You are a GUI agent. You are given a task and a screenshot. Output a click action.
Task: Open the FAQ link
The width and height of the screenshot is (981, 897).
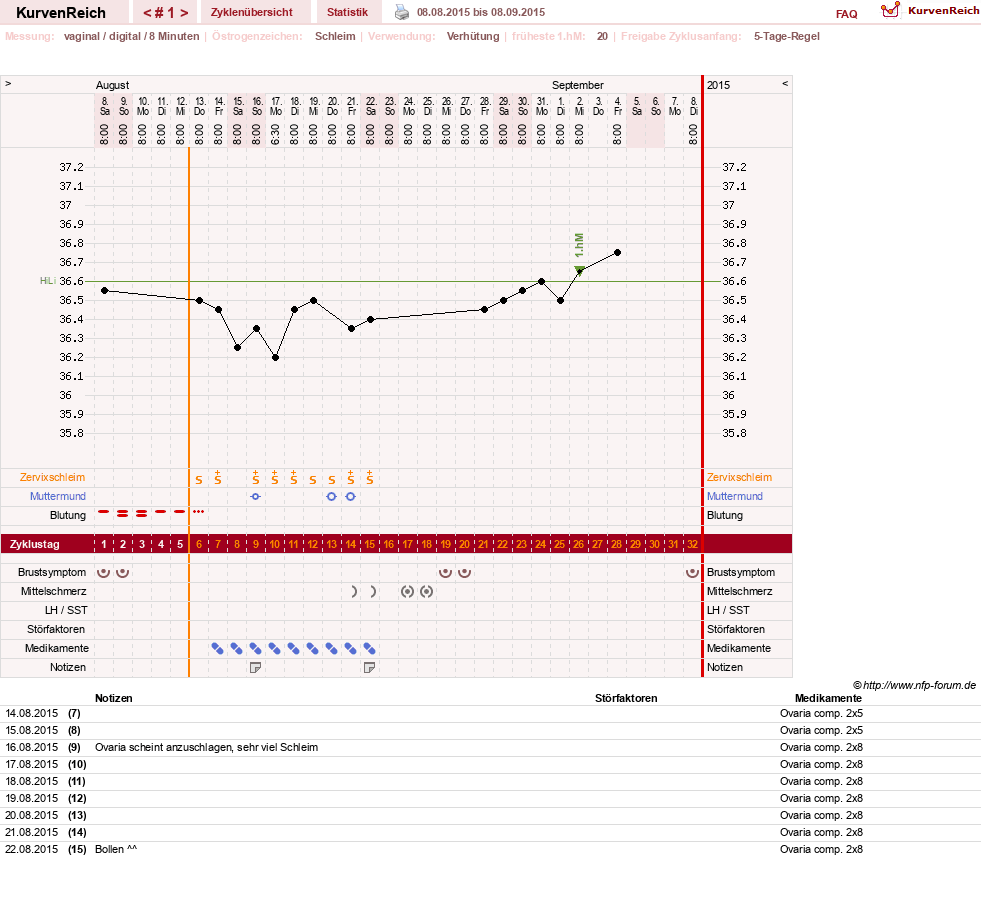846,14
